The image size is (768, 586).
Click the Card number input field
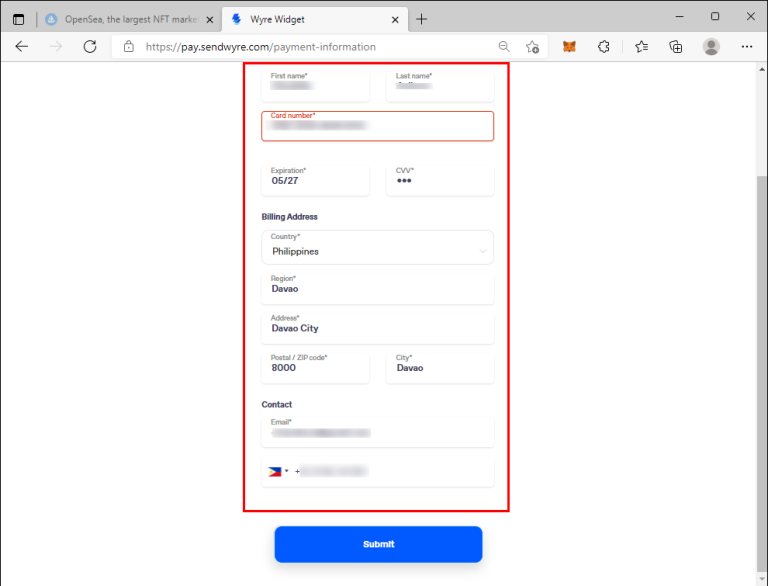(x=378, y=125)
